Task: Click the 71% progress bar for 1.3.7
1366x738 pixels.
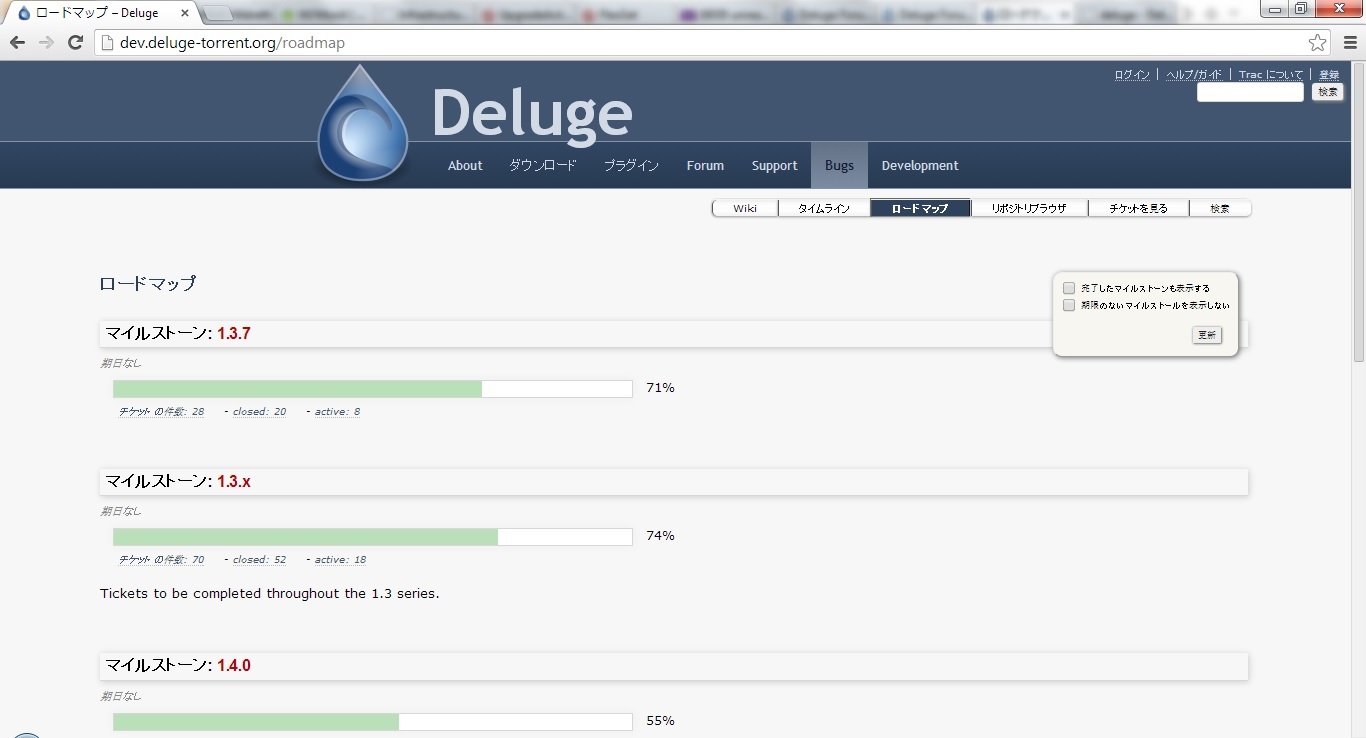Action: pyautogui.click(x=373, y=389)
